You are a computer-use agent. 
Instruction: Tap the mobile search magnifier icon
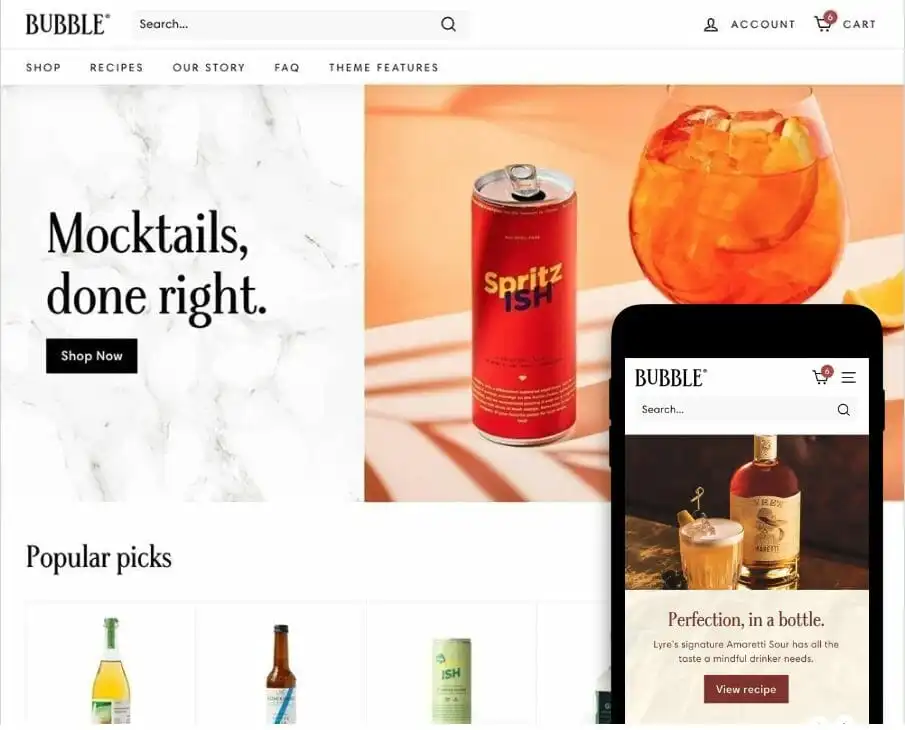(x=843, y=410)
